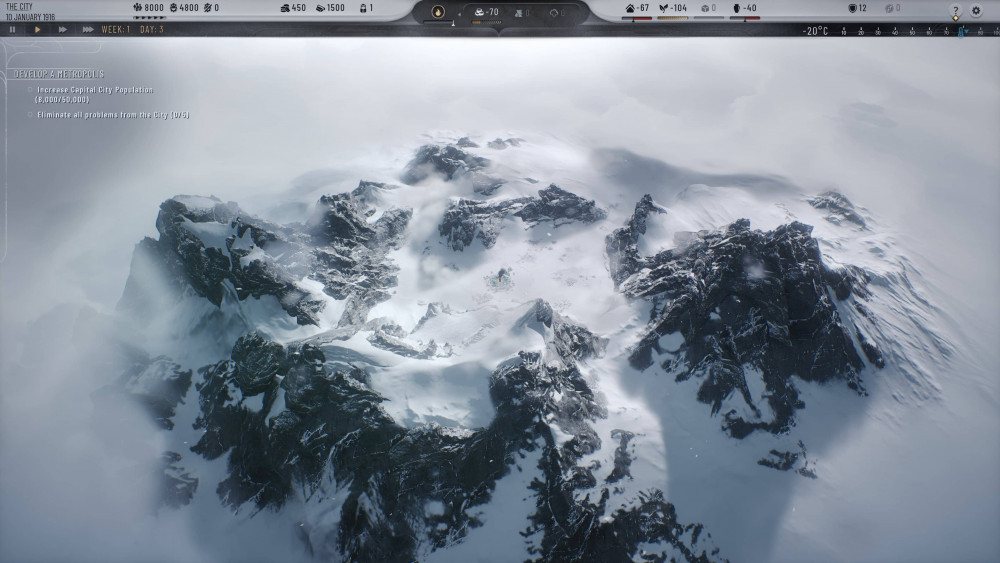Open the generator flame icon
1000x563 pixels.
click(x=438, y=11)
